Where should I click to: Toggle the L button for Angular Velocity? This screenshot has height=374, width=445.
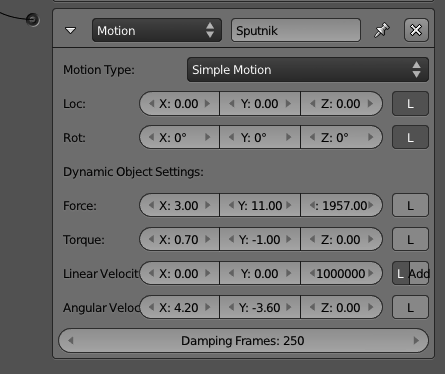click(x=410, y=307)
